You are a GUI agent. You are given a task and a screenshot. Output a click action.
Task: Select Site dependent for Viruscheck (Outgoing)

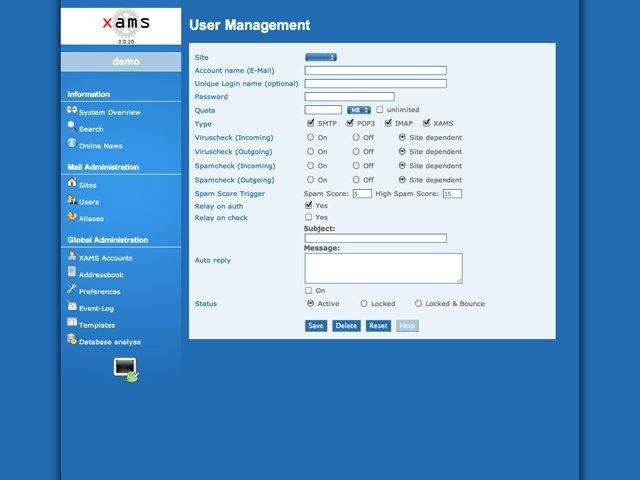402,151
